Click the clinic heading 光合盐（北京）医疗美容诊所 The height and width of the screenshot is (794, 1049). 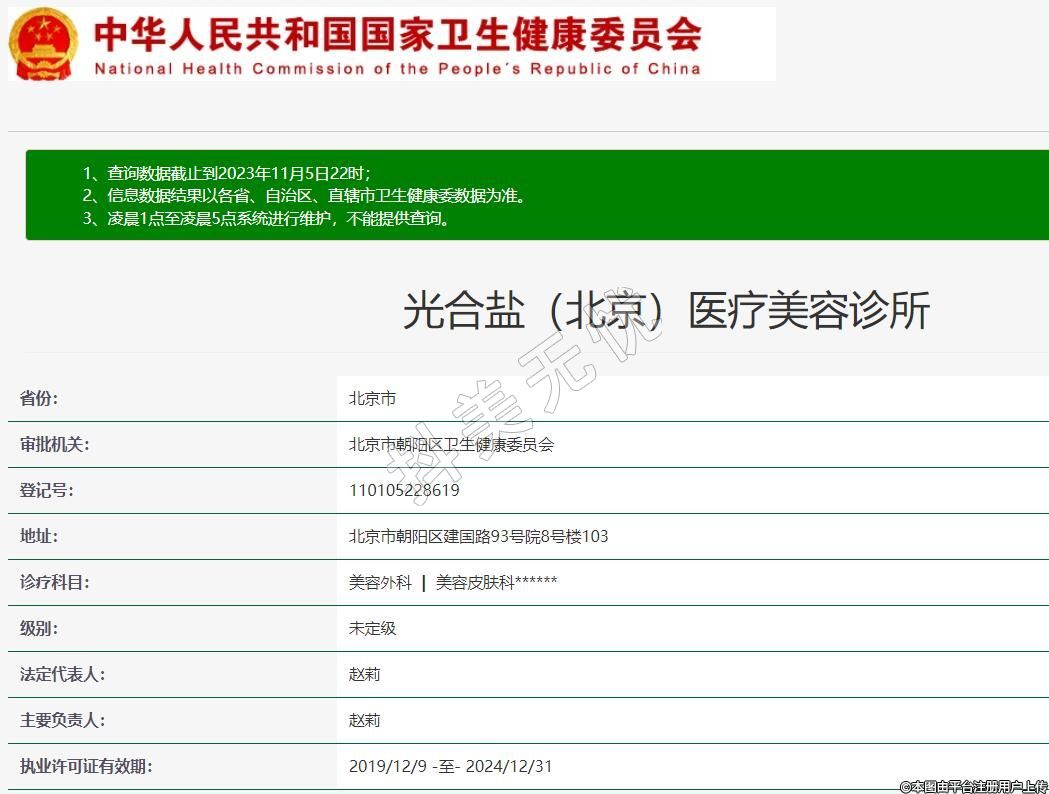click(x=666, y=311)
